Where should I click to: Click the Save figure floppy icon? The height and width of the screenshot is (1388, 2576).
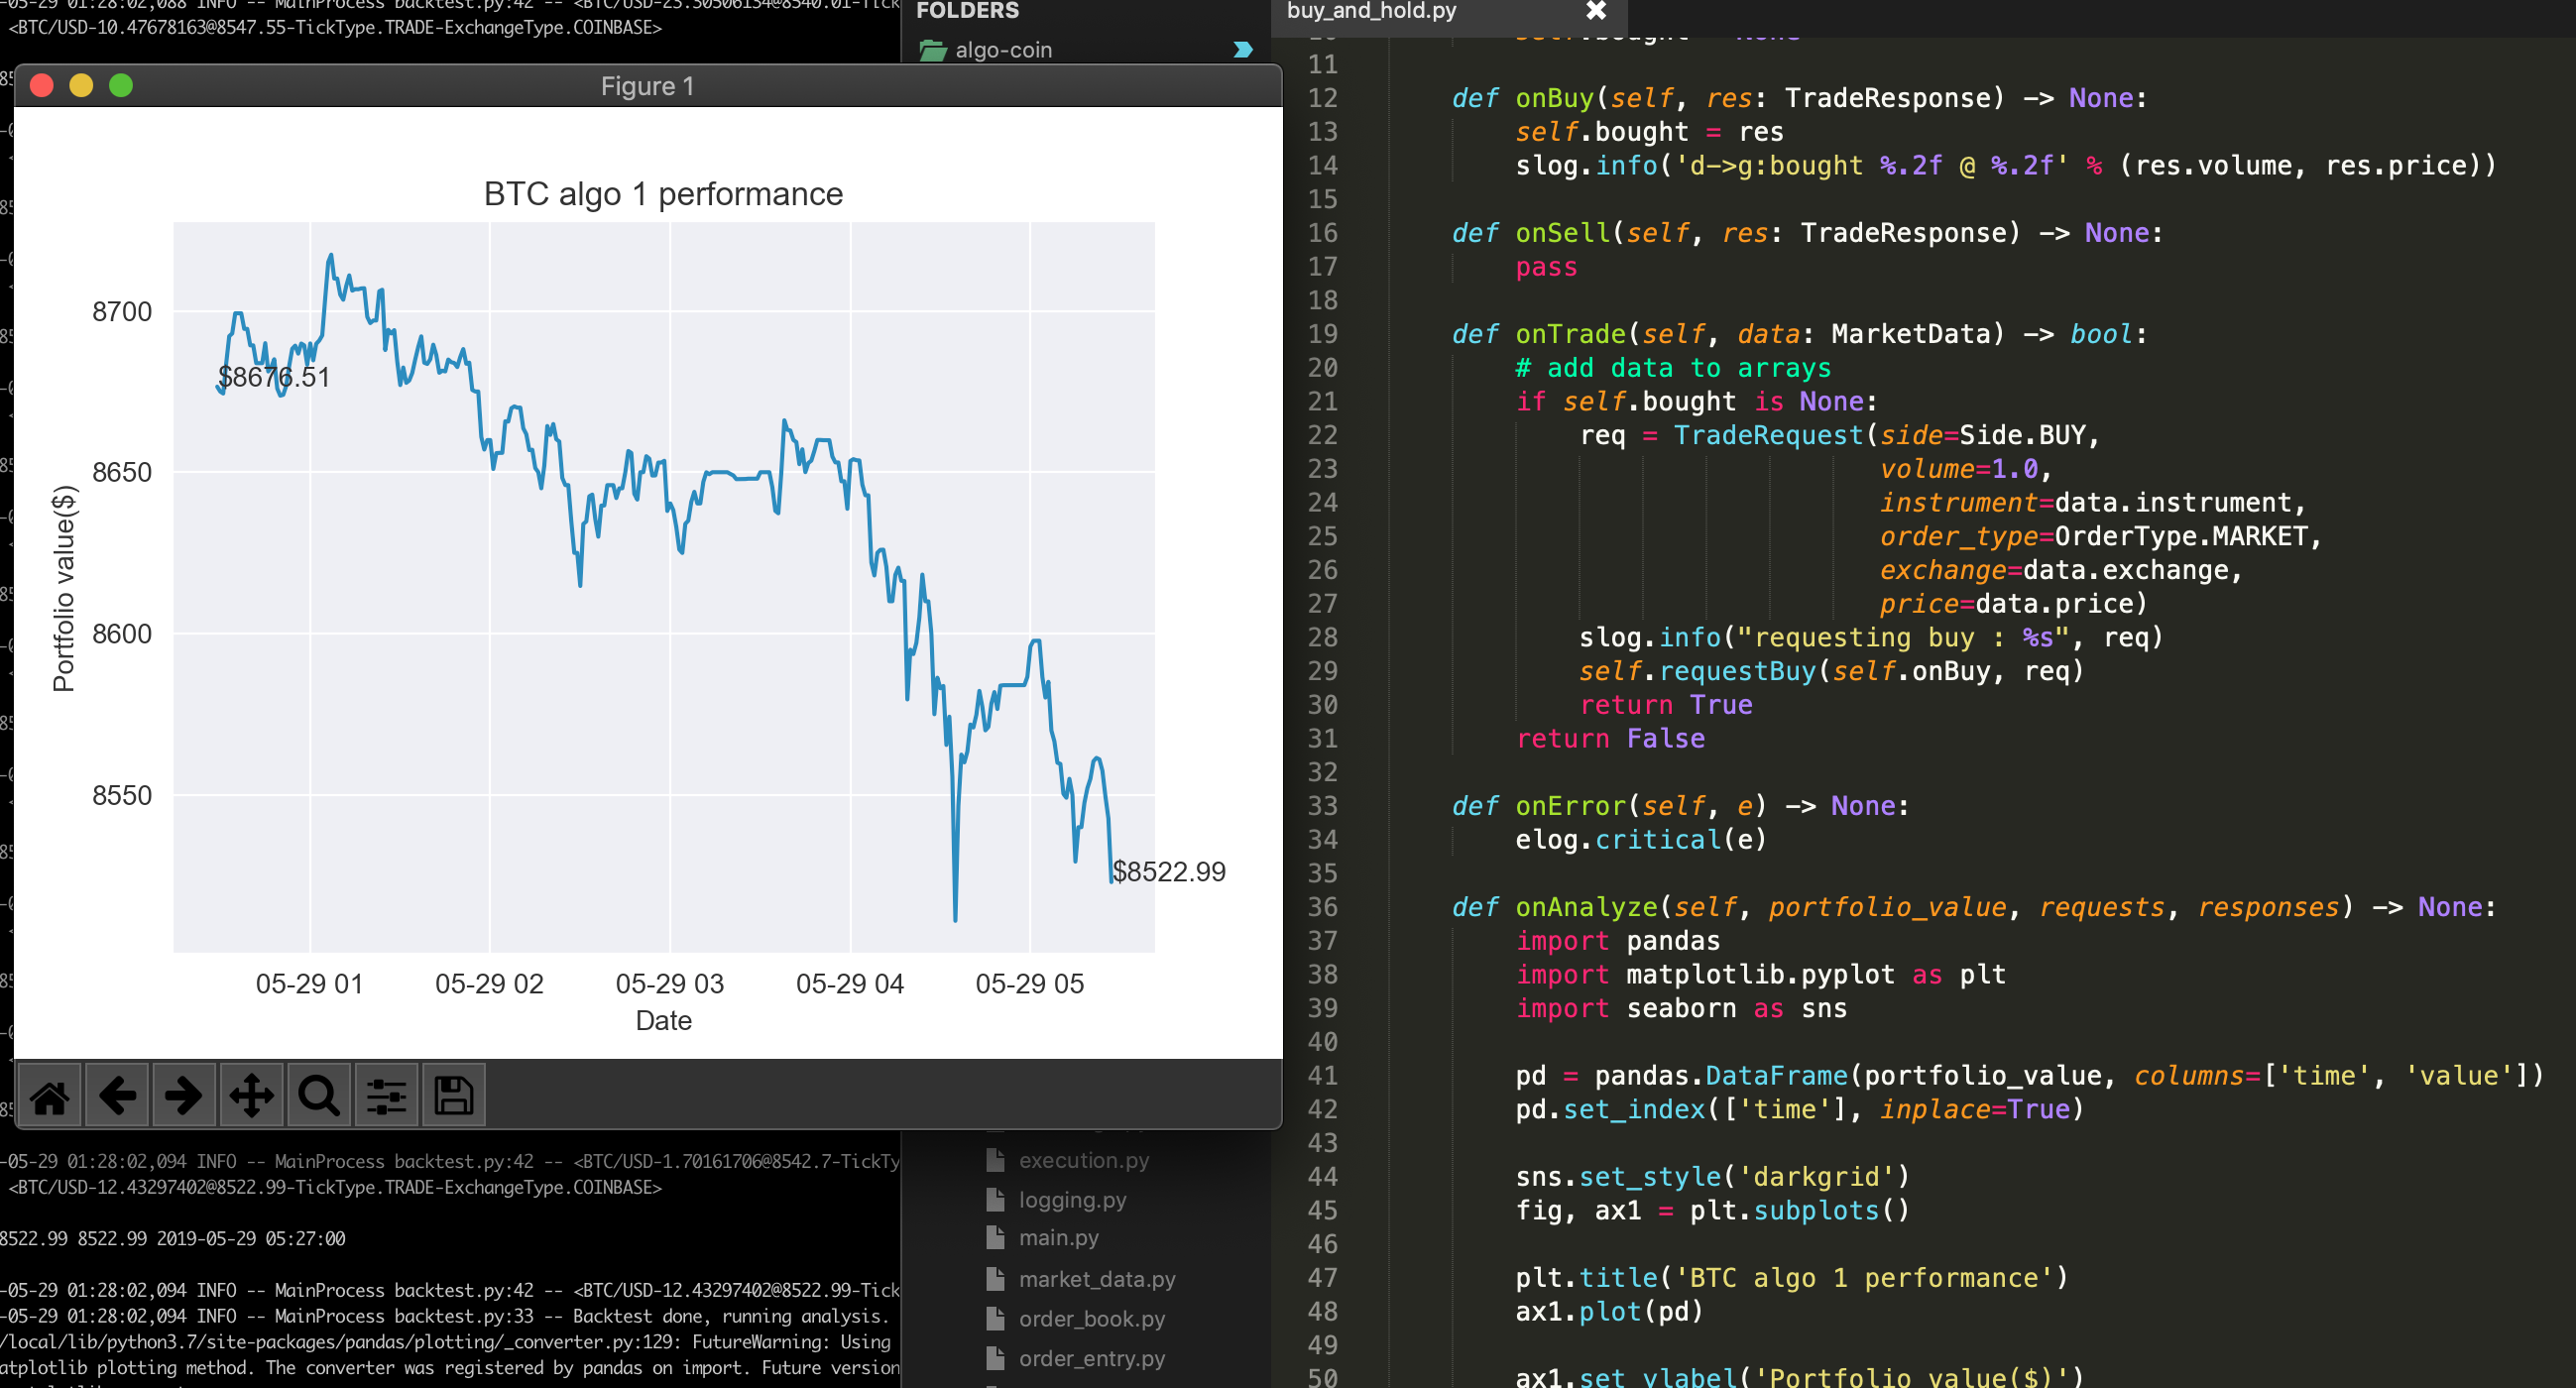[x=453, y=1096]
